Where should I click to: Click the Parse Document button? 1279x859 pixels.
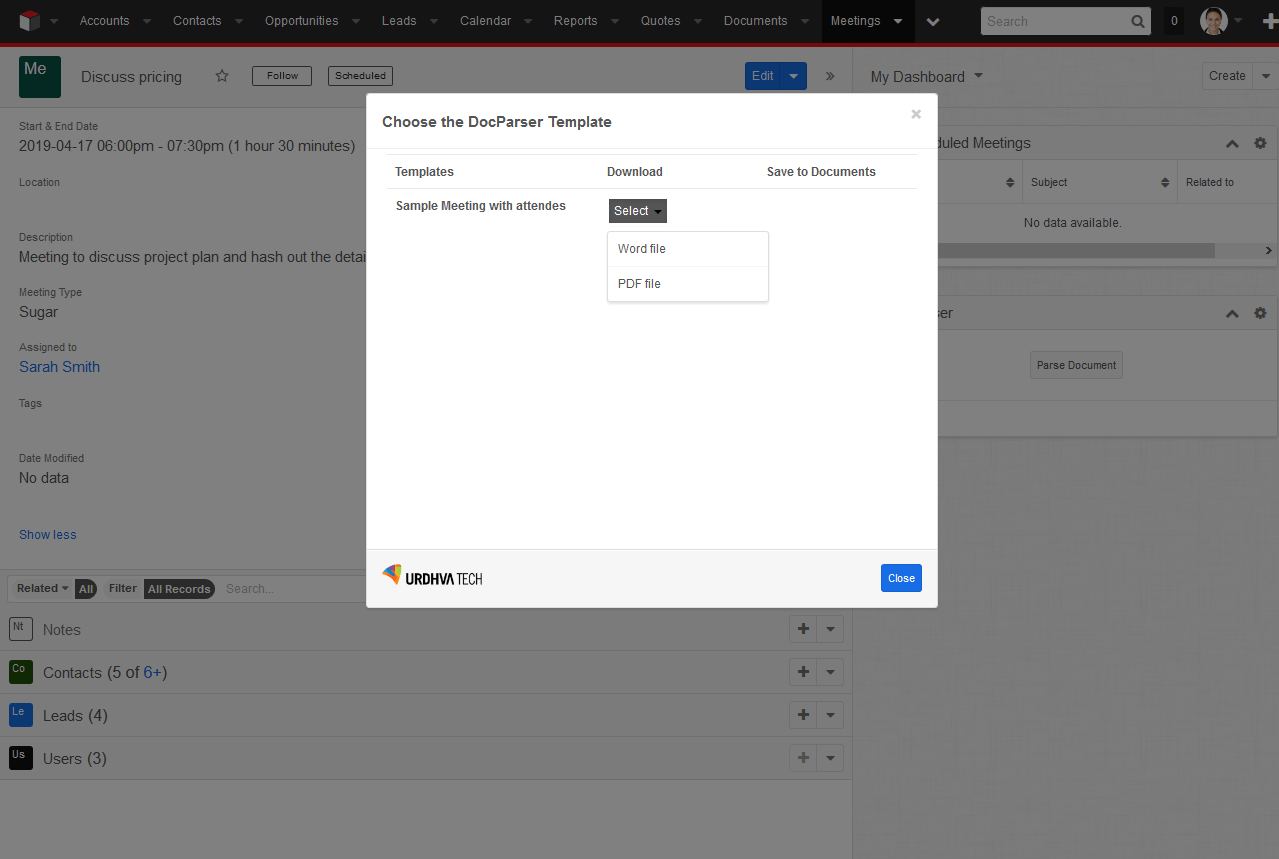[x=1075, y=364]
